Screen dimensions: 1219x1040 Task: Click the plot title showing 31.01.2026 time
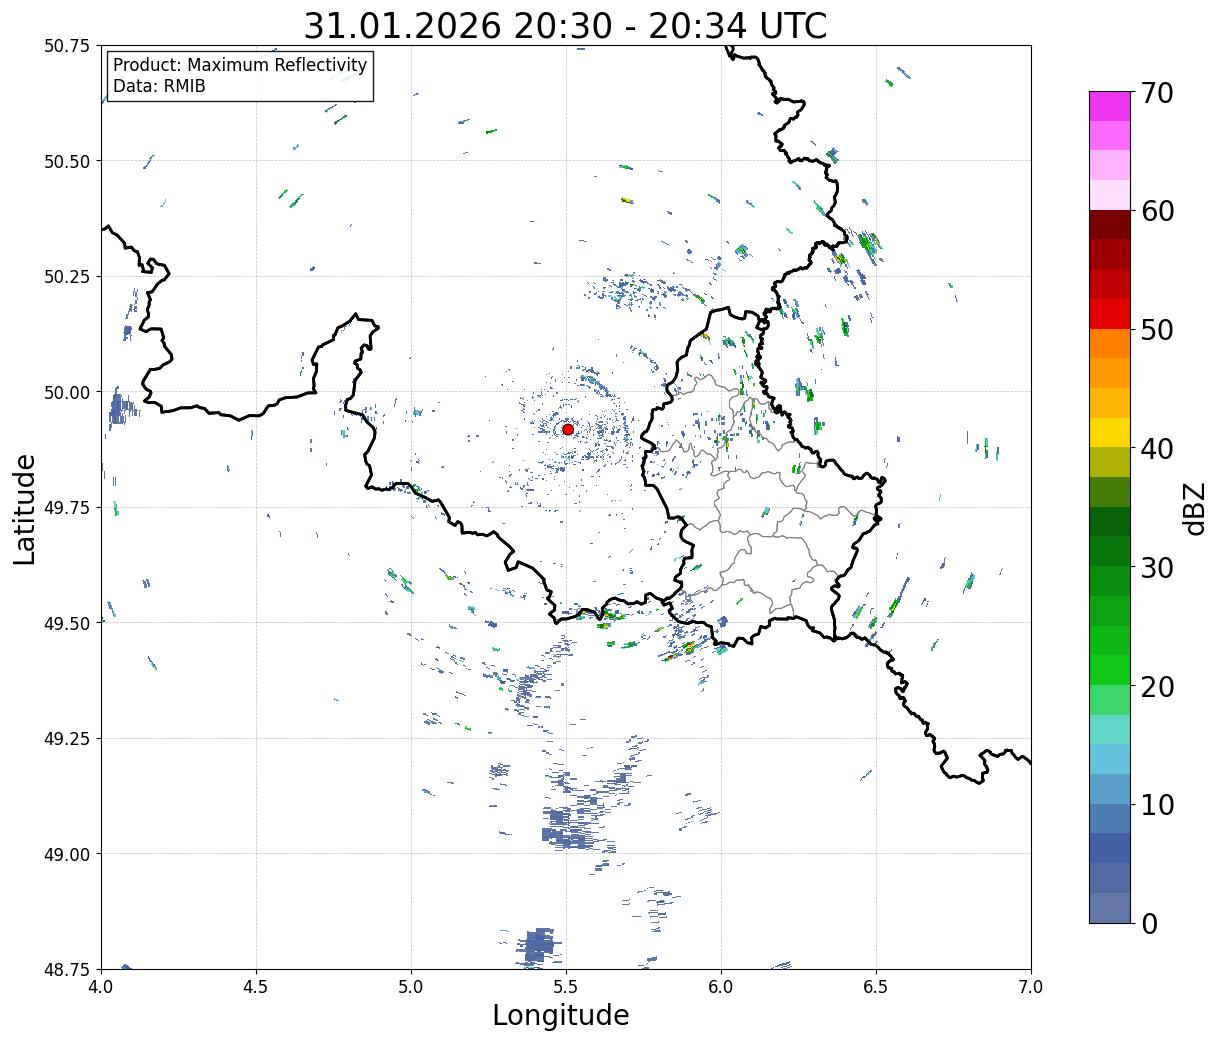[565, 26]
